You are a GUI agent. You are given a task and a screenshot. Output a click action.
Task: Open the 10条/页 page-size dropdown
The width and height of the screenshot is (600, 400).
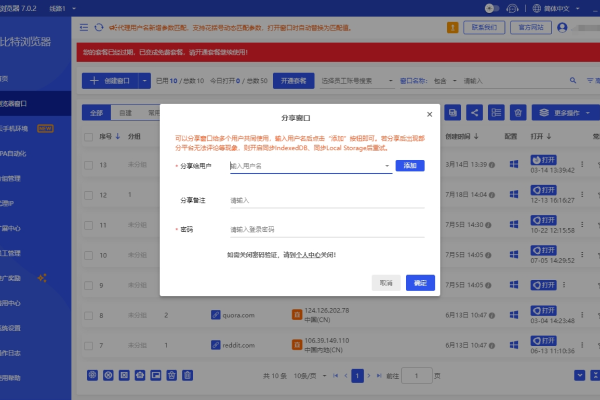coord(310,376)
